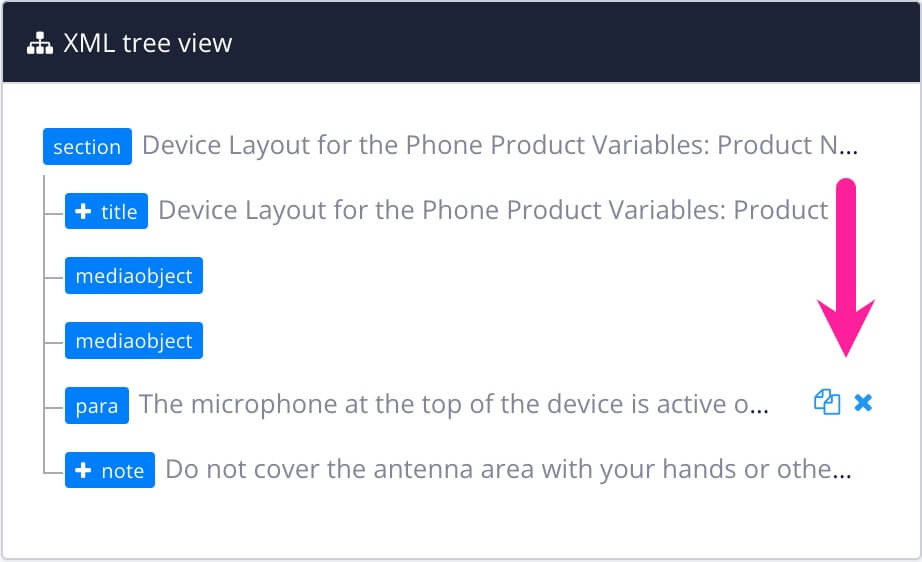The height and width of the screenshot is (562, 922).
Task: Click the tree hierarchy icon in the header
Action: [x=40, y=43]
